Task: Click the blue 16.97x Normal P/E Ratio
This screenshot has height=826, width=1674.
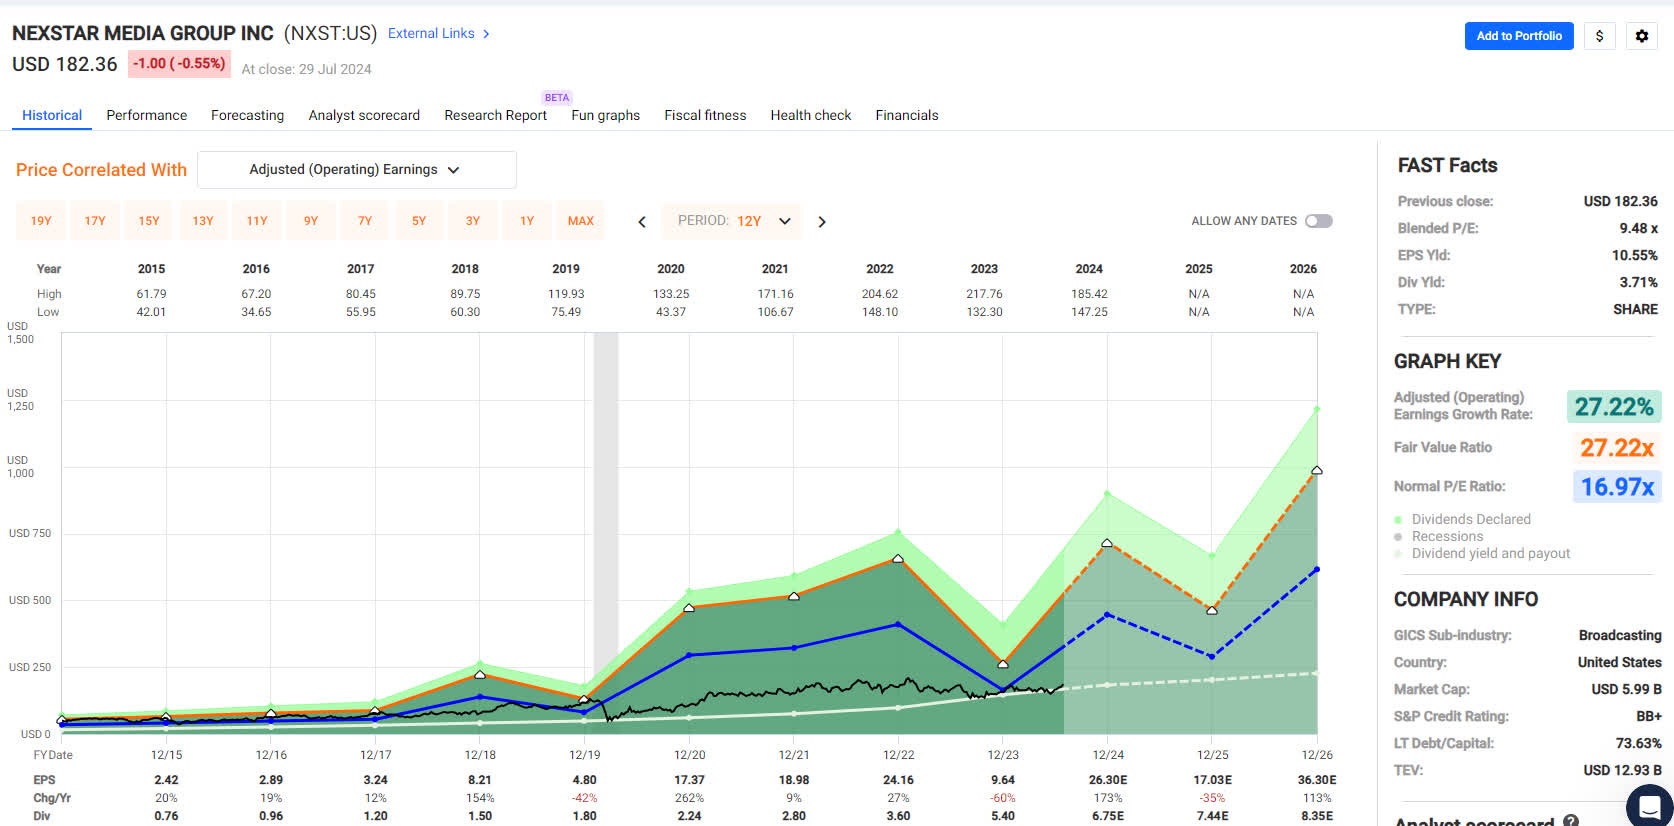Action: pos(1617,487)
